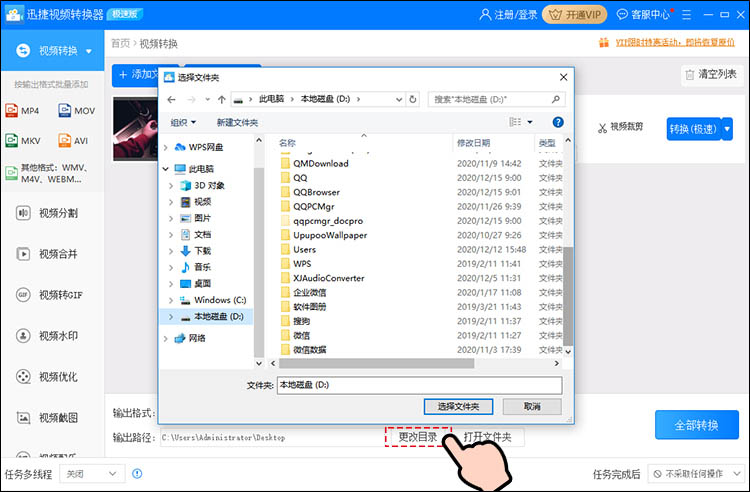Go up one folder level

pyautogui.click(x=221, y=99)
